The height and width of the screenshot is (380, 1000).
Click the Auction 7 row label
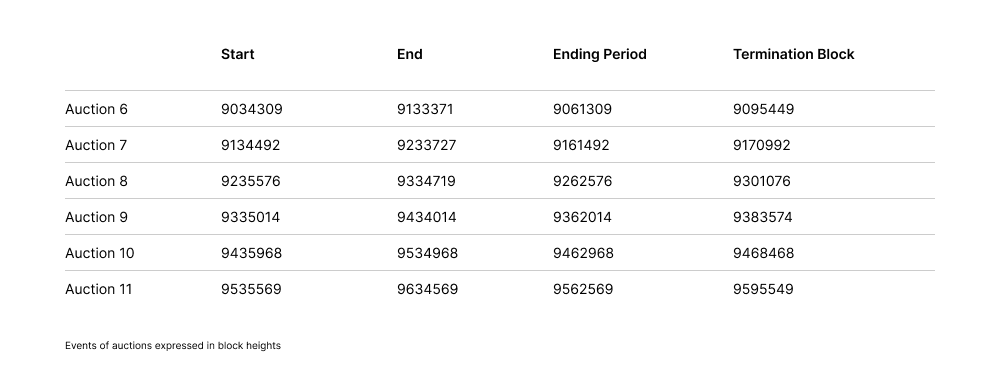click(x=96, y=145)
